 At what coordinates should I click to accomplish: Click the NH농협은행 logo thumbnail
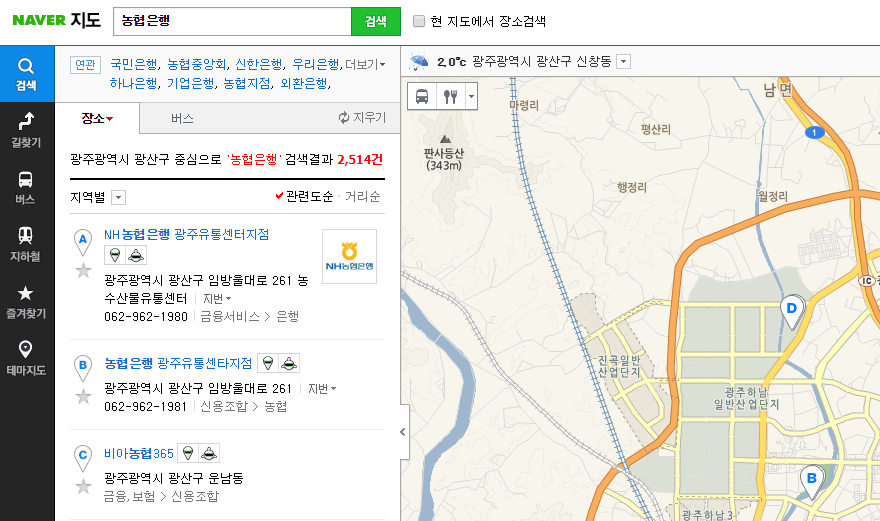349,257
